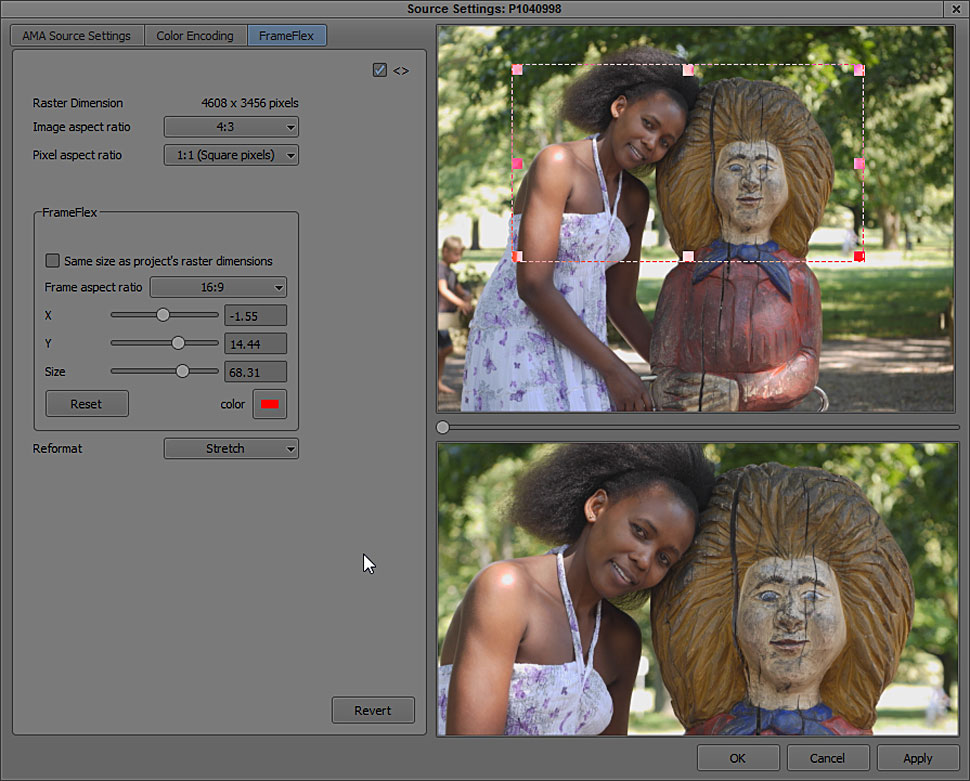This screenshot has height=781, width=970.
Task: Close the Source Settings dialog window
Action: pos(958,9)
